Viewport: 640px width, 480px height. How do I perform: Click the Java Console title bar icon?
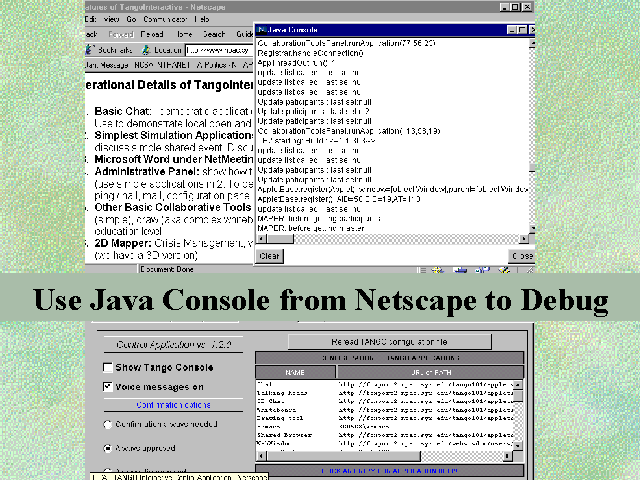click(x=262, y=30)
